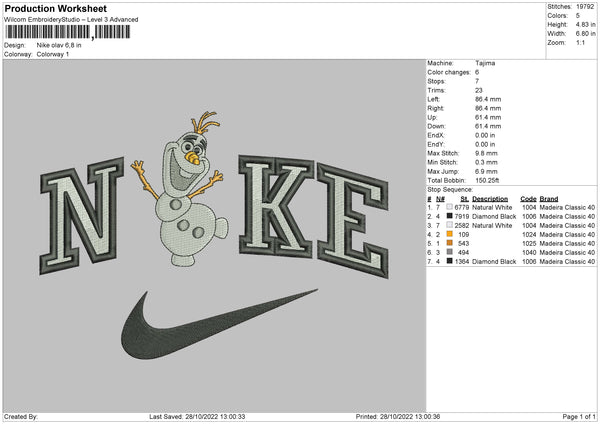Click the embroidered letter N in the preview
This screenshot has width=600, height=424.
pyautogui.click(x=82, y=215)
